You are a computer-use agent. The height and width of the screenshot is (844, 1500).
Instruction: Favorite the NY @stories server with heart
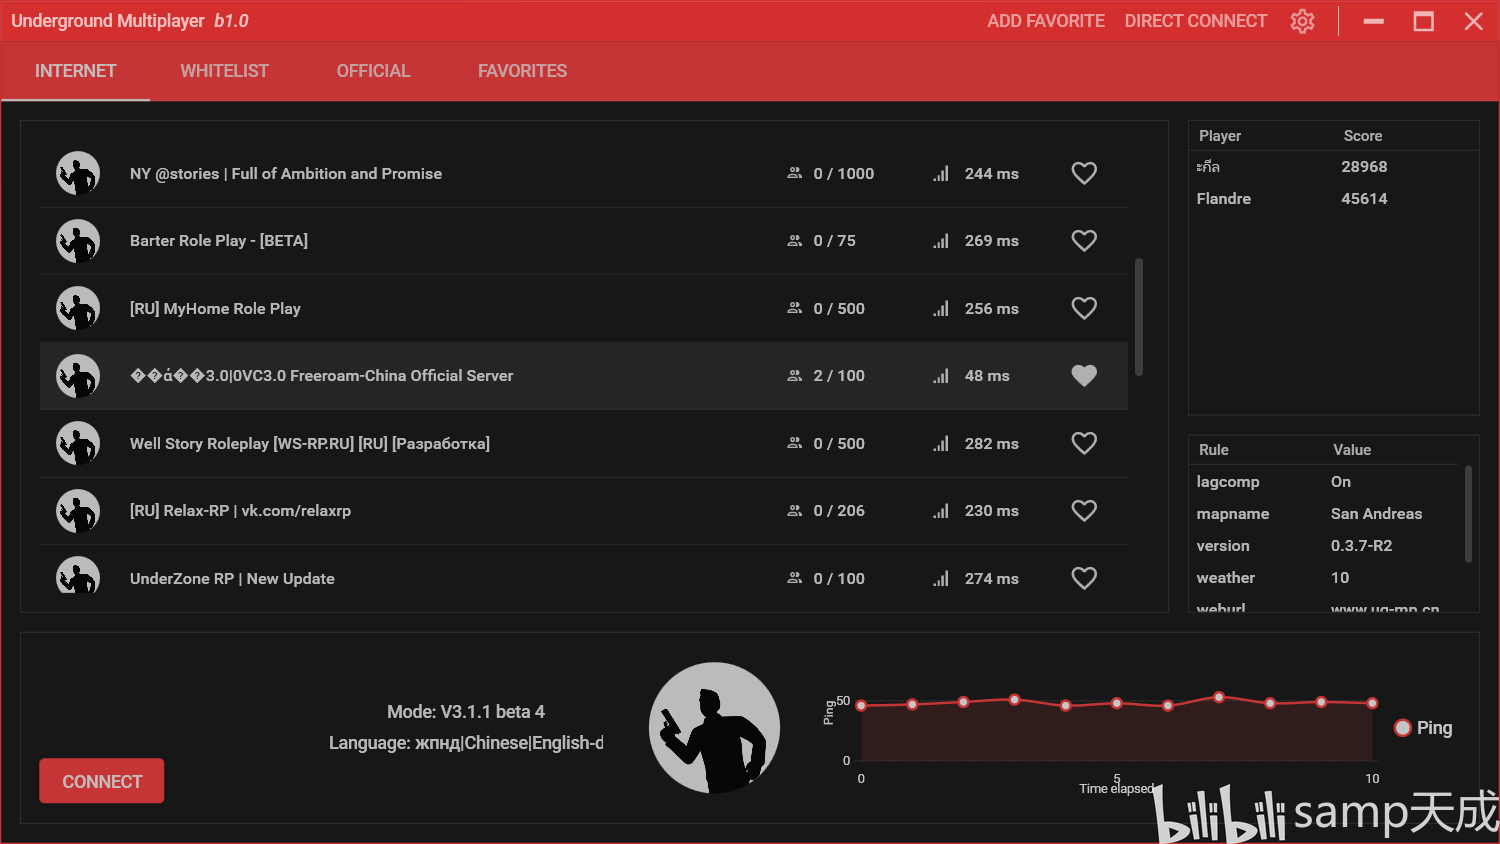(1084, 173)
